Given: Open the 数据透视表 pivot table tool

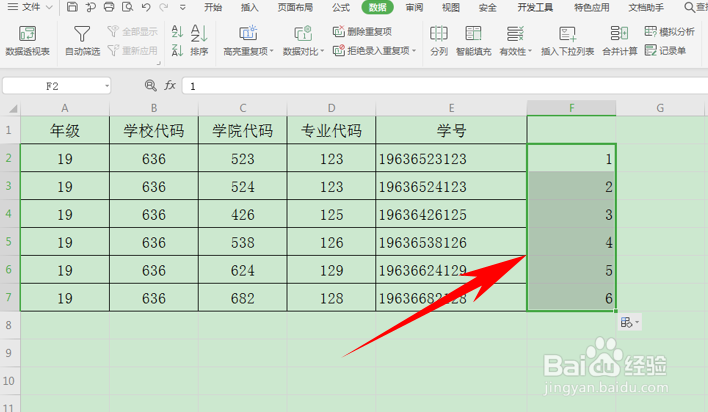Looking at the screenshot, I should 27,41.
